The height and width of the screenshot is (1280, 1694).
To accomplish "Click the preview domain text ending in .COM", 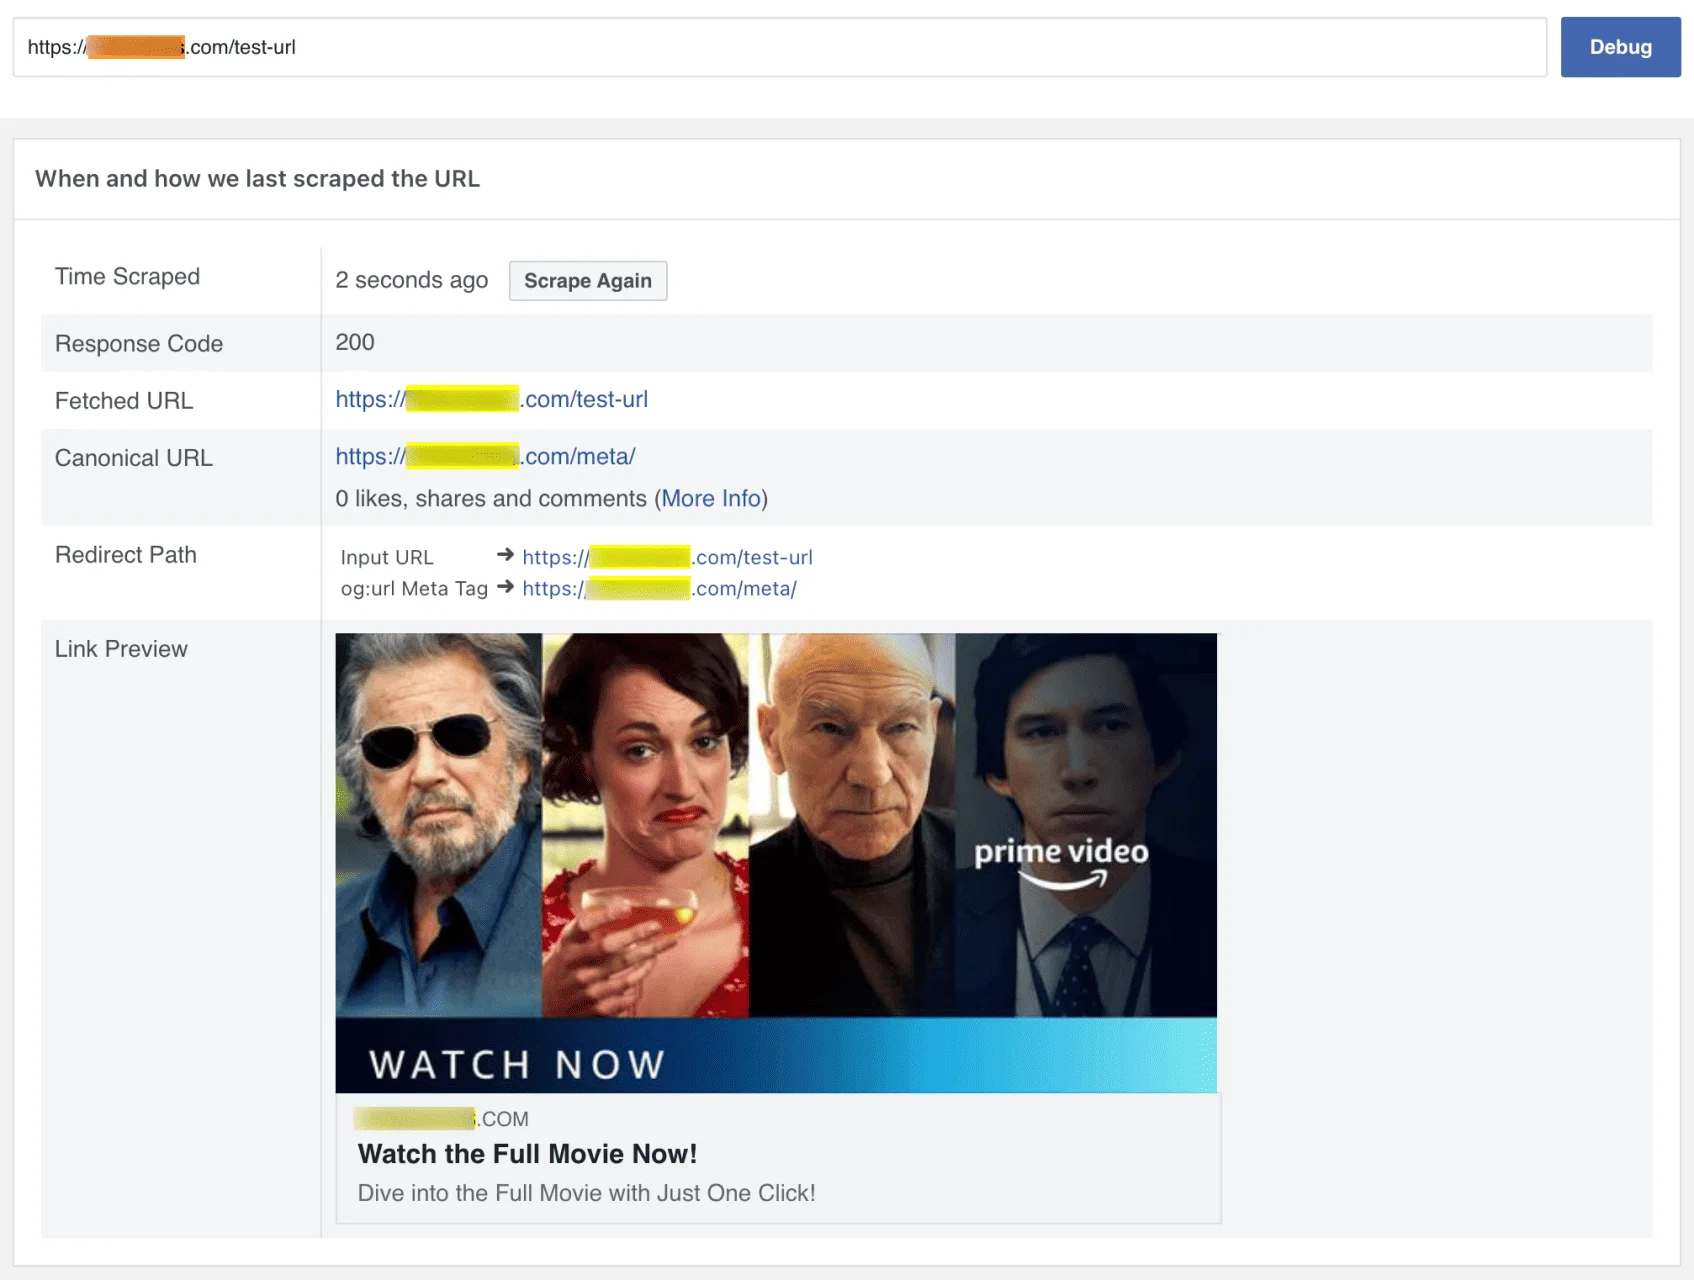I will pos(442,1118).
